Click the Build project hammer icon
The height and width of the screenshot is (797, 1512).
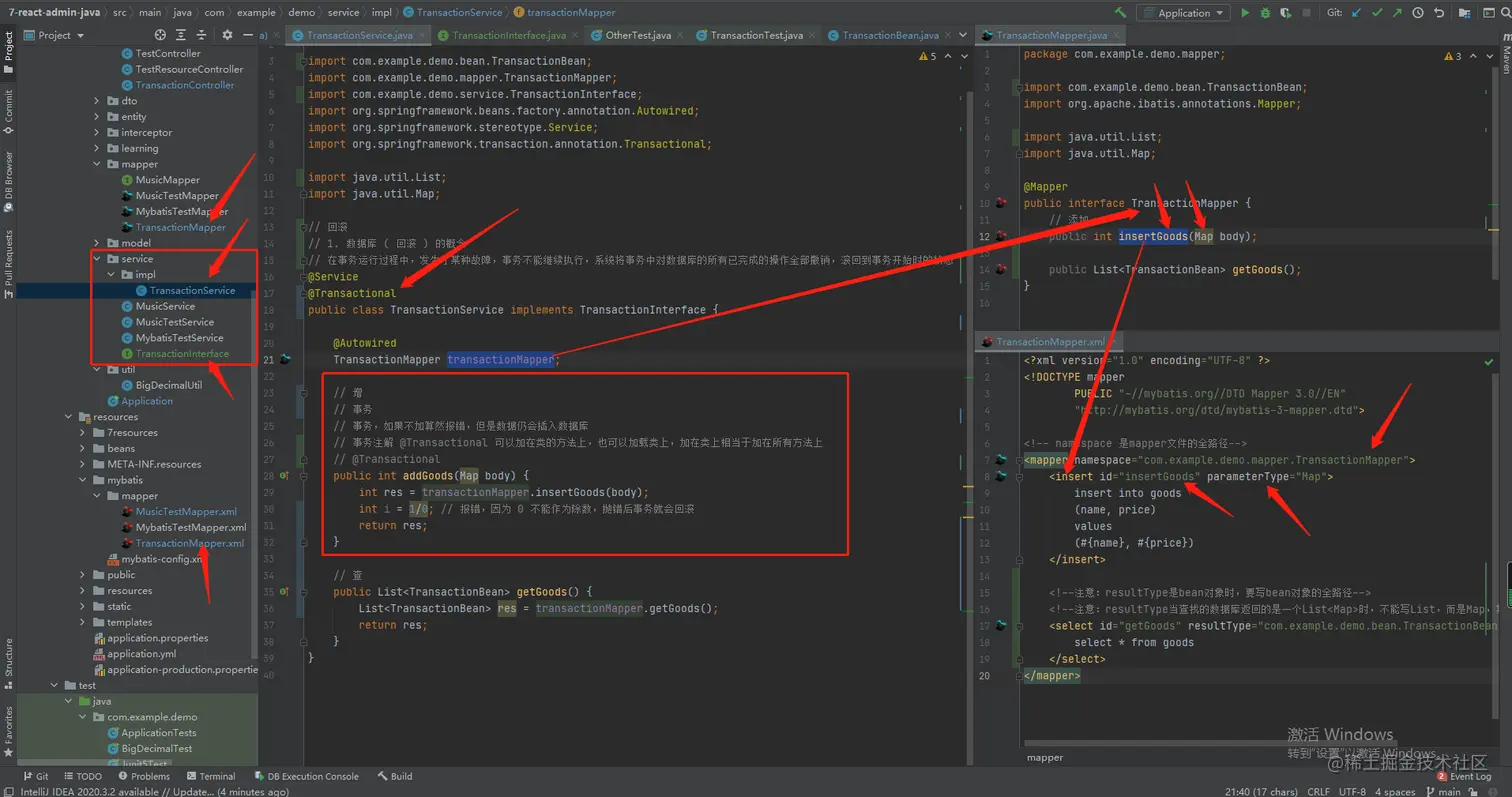pos(1121,13)
